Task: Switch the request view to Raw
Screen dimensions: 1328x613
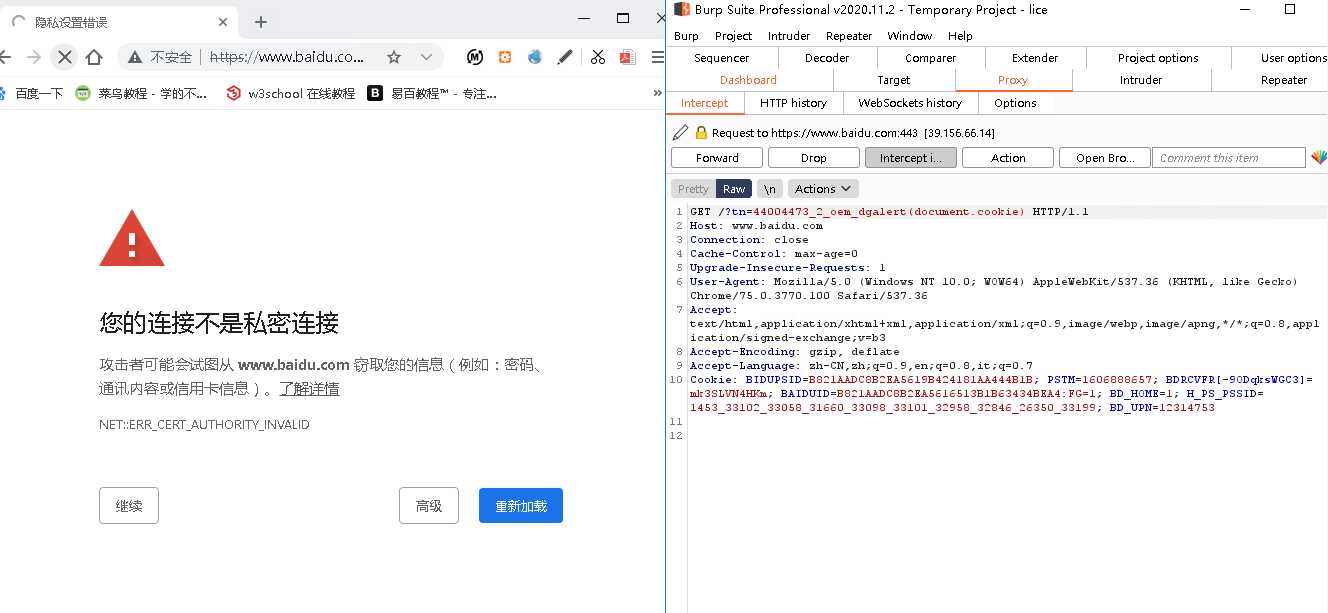Action: tap(734, 189)
